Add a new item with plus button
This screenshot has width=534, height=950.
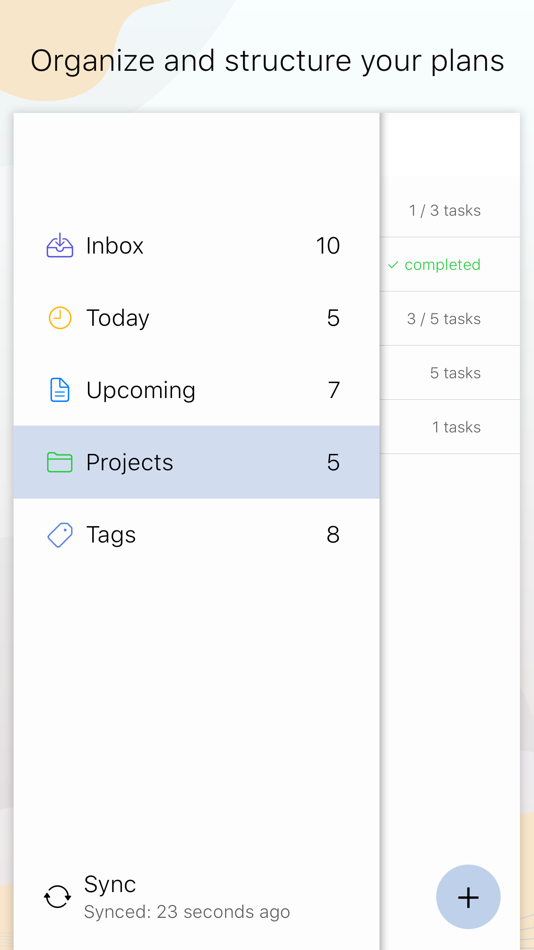(468, 897)
